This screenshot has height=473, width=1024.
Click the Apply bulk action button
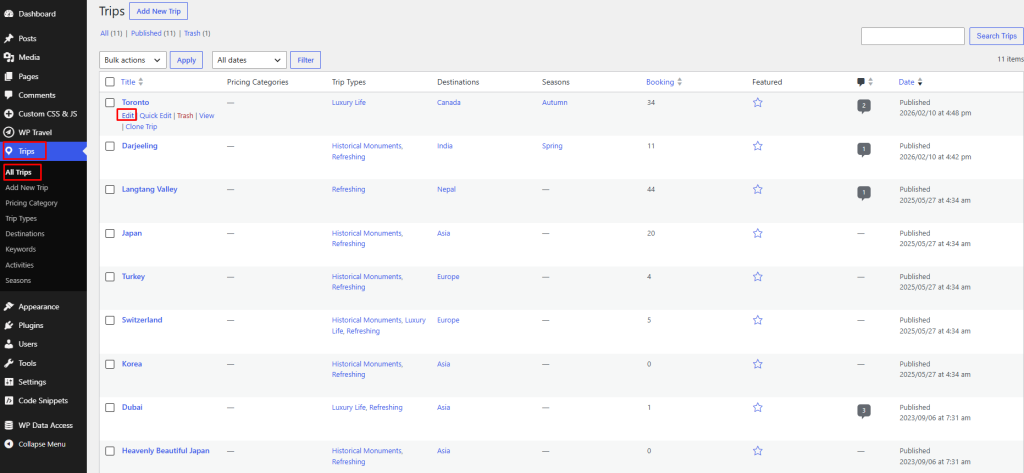pos(186,60)
